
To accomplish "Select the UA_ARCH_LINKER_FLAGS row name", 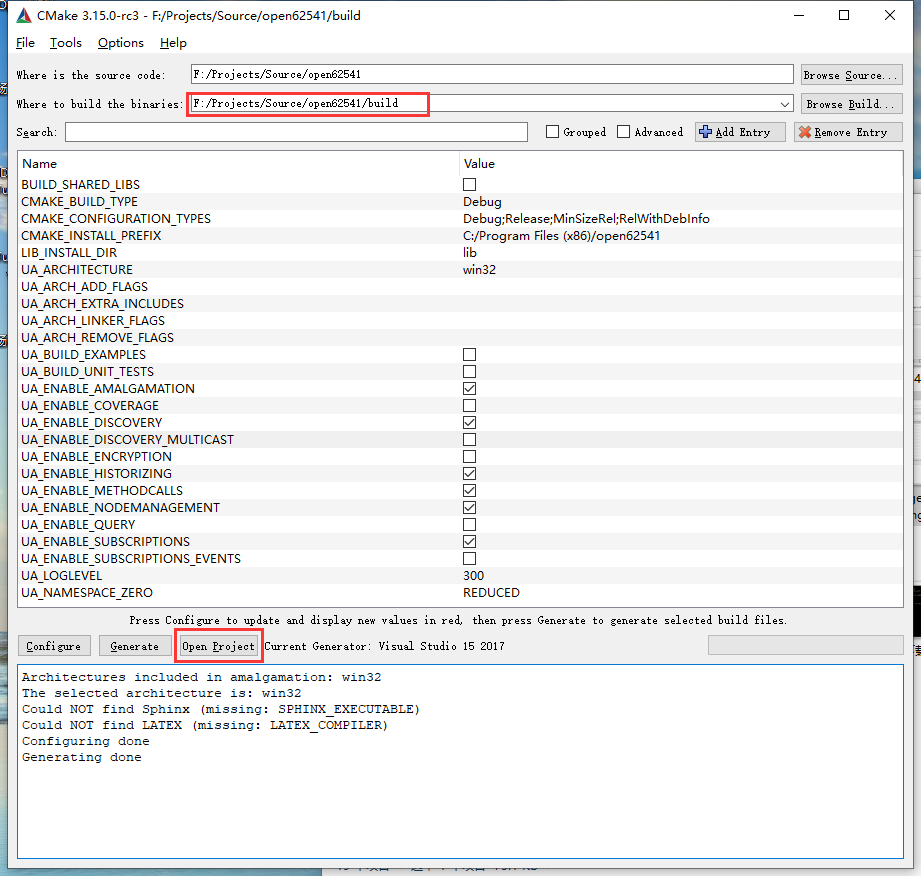I will [x=93, y=321].
